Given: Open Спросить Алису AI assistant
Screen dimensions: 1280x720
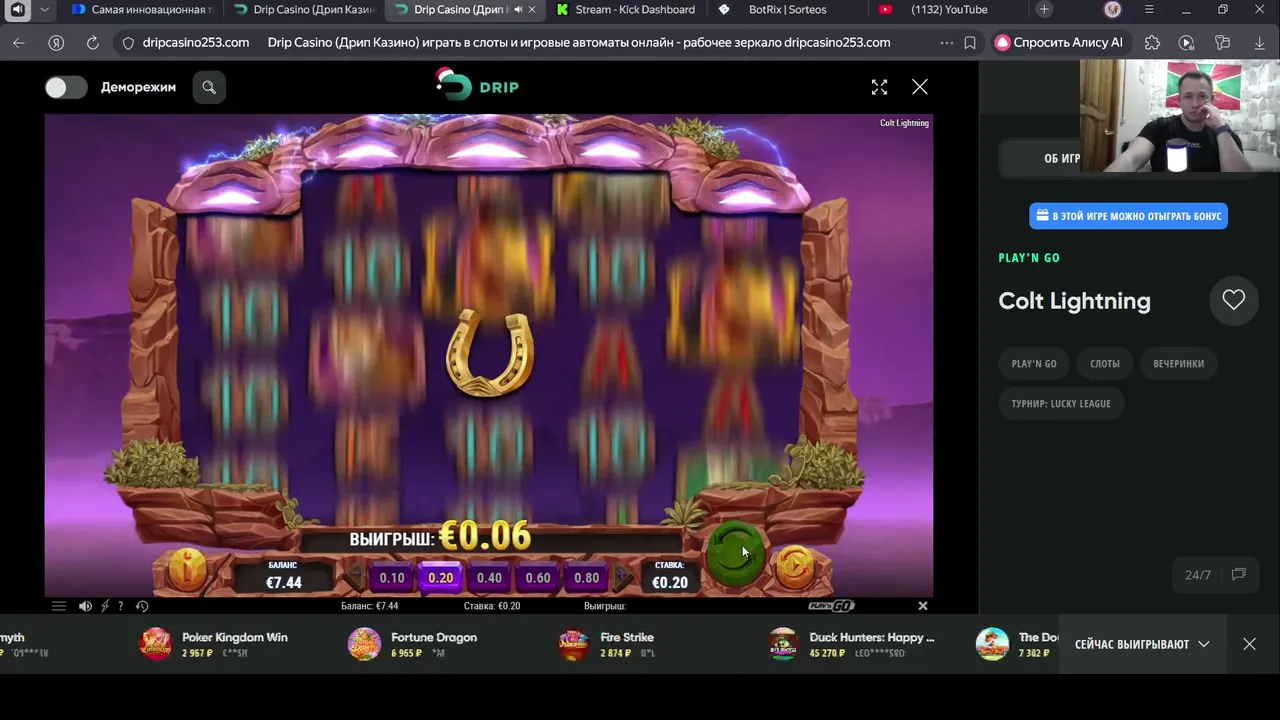Looking at the screenshot, I should click(x=1059, y=43).
